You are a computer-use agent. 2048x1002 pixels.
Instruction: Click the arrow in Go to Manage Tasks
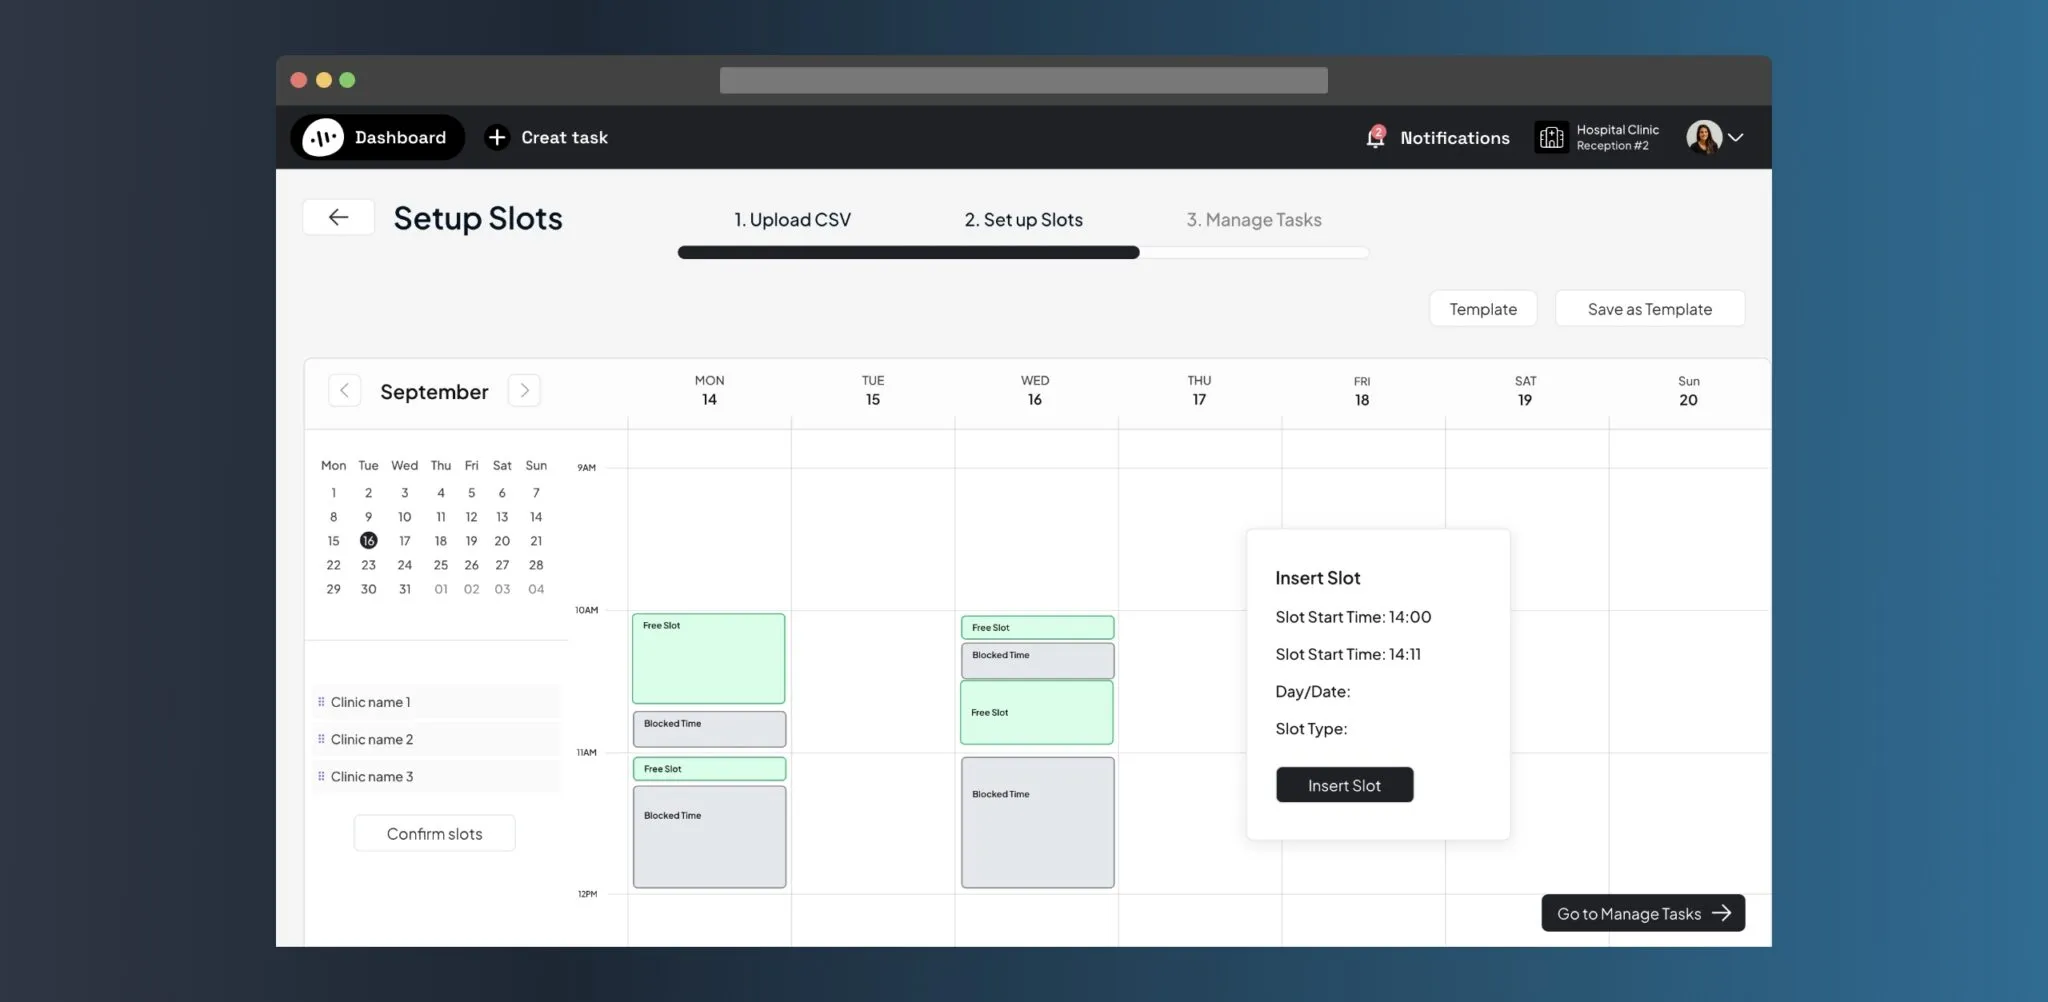(1721, 913)
